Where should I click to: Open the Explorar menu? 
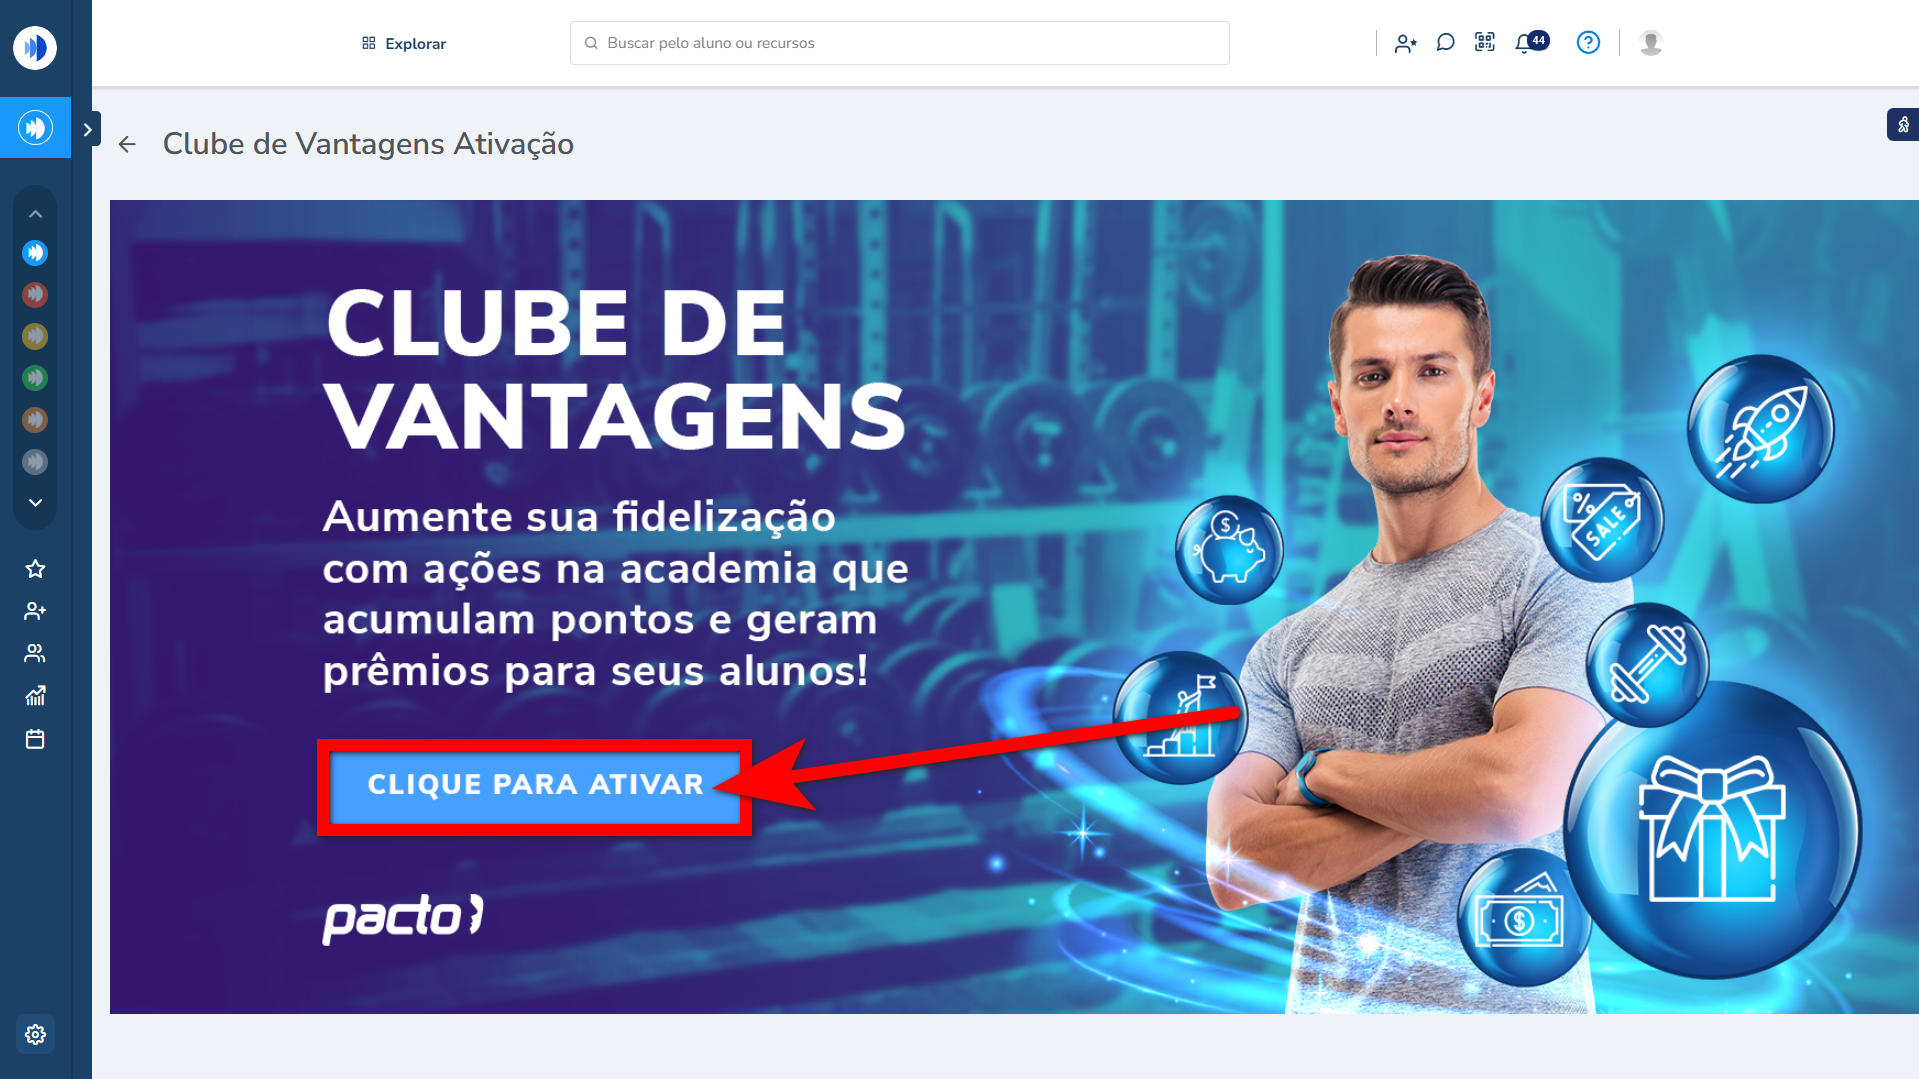click(x=404, y=43)
